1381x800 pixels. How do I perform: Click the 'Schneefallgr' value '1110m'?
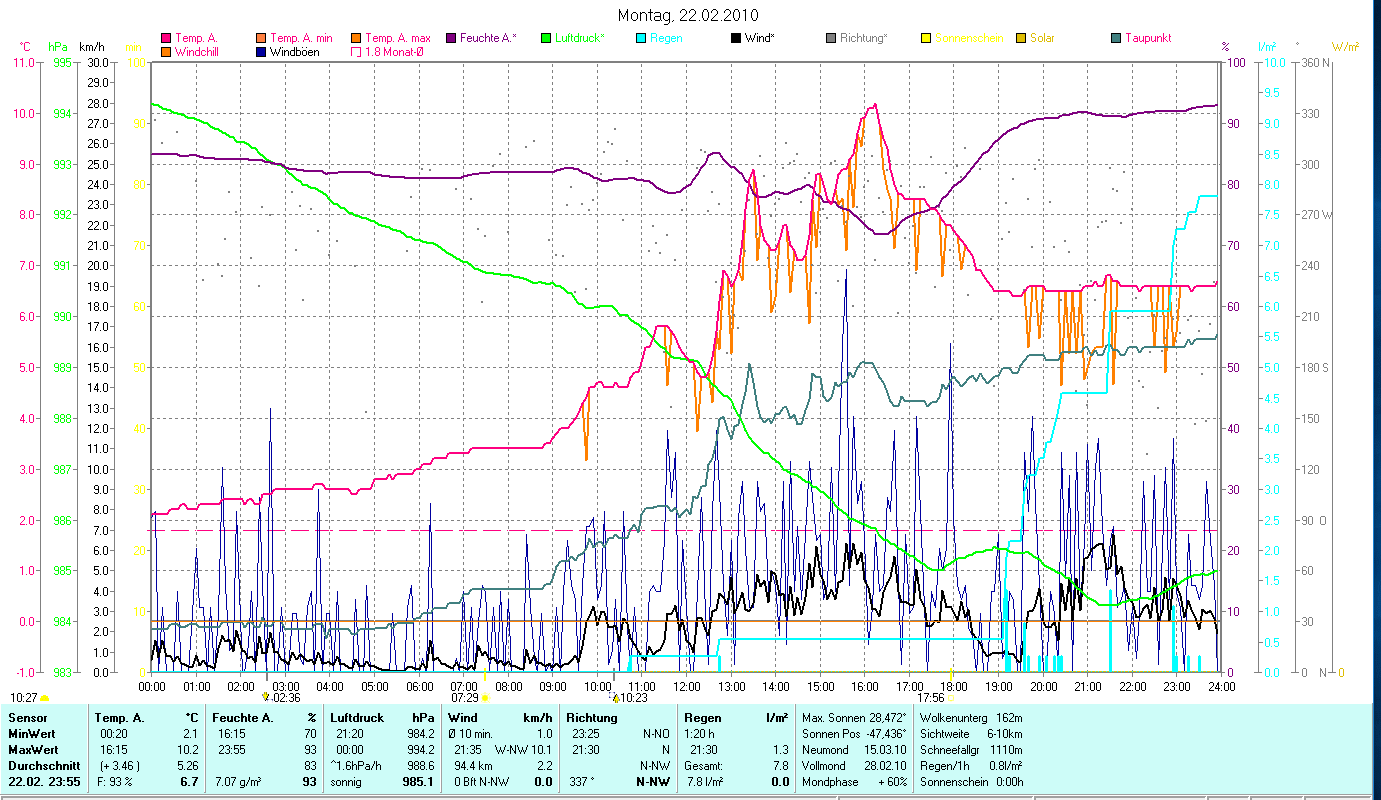coord(1006,749)
